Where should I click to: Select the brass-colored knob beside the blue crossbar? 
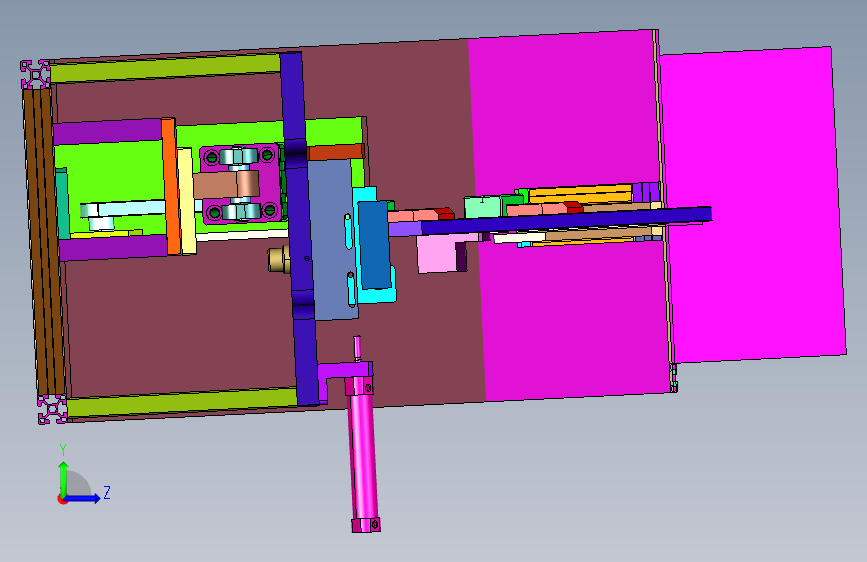279,259
